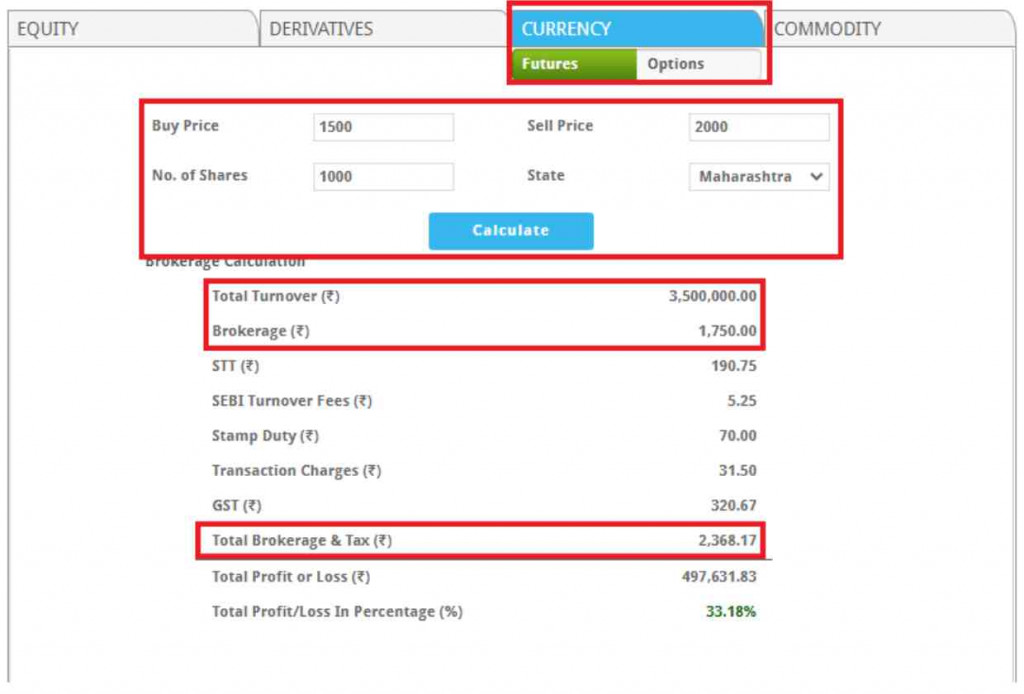
Task: Open the DERIVATIVES tab
Action: [322, 29]
